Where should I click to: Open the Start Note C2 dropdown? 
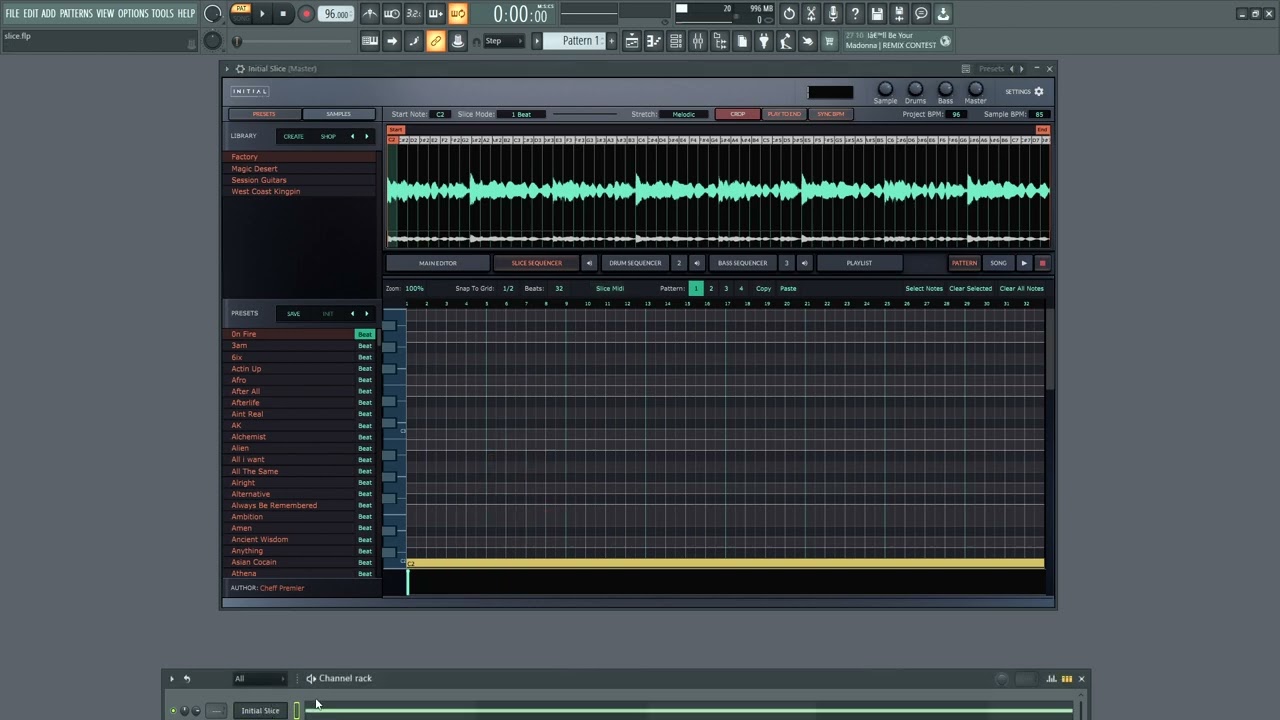440,114
